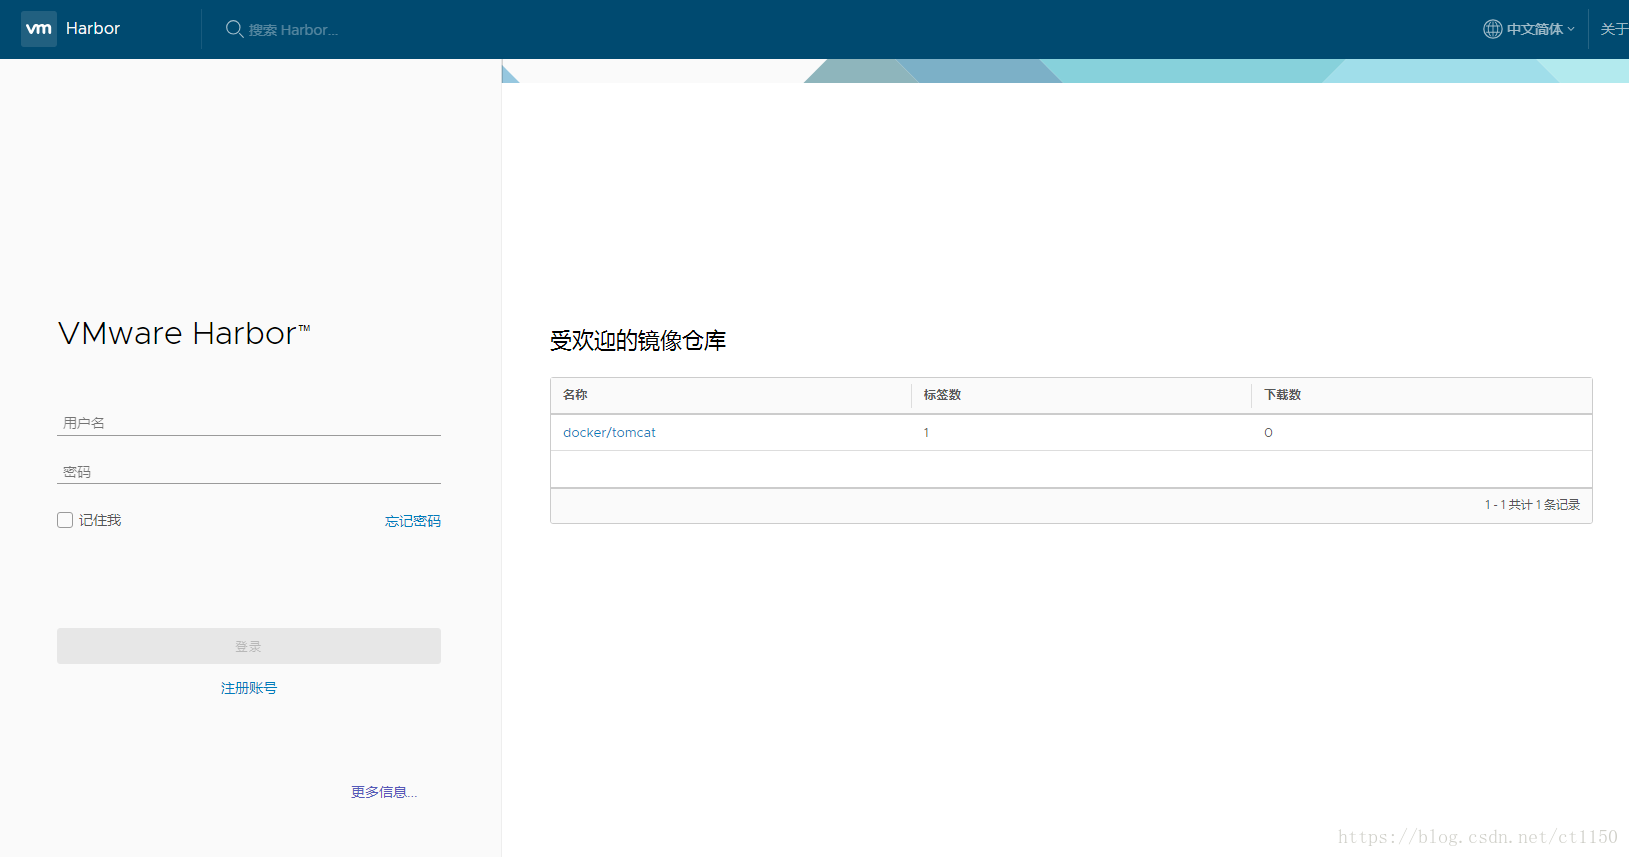
Task: Open the 更多信息 link
Action: (x=384, y=792)
